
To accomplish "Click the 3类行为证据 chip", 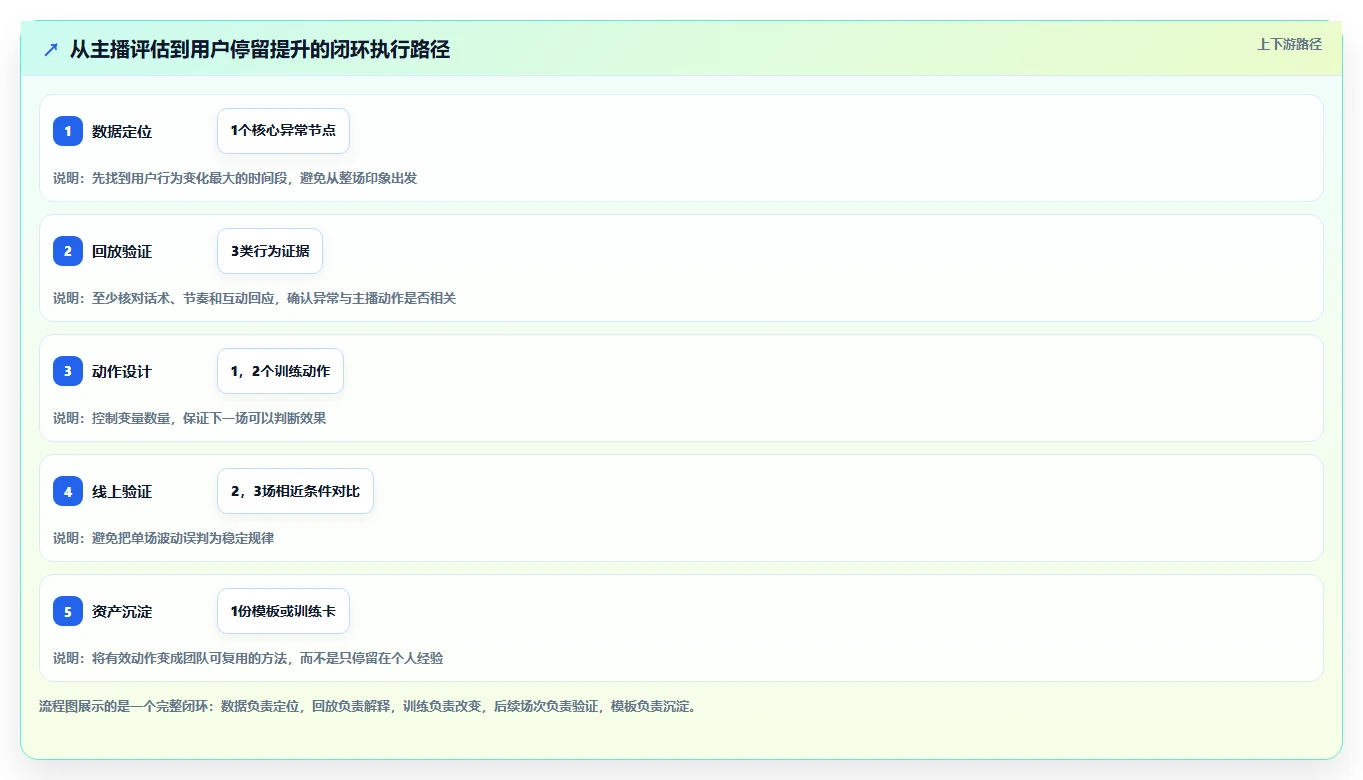I will pyautogui.click(x=270, y=251).
